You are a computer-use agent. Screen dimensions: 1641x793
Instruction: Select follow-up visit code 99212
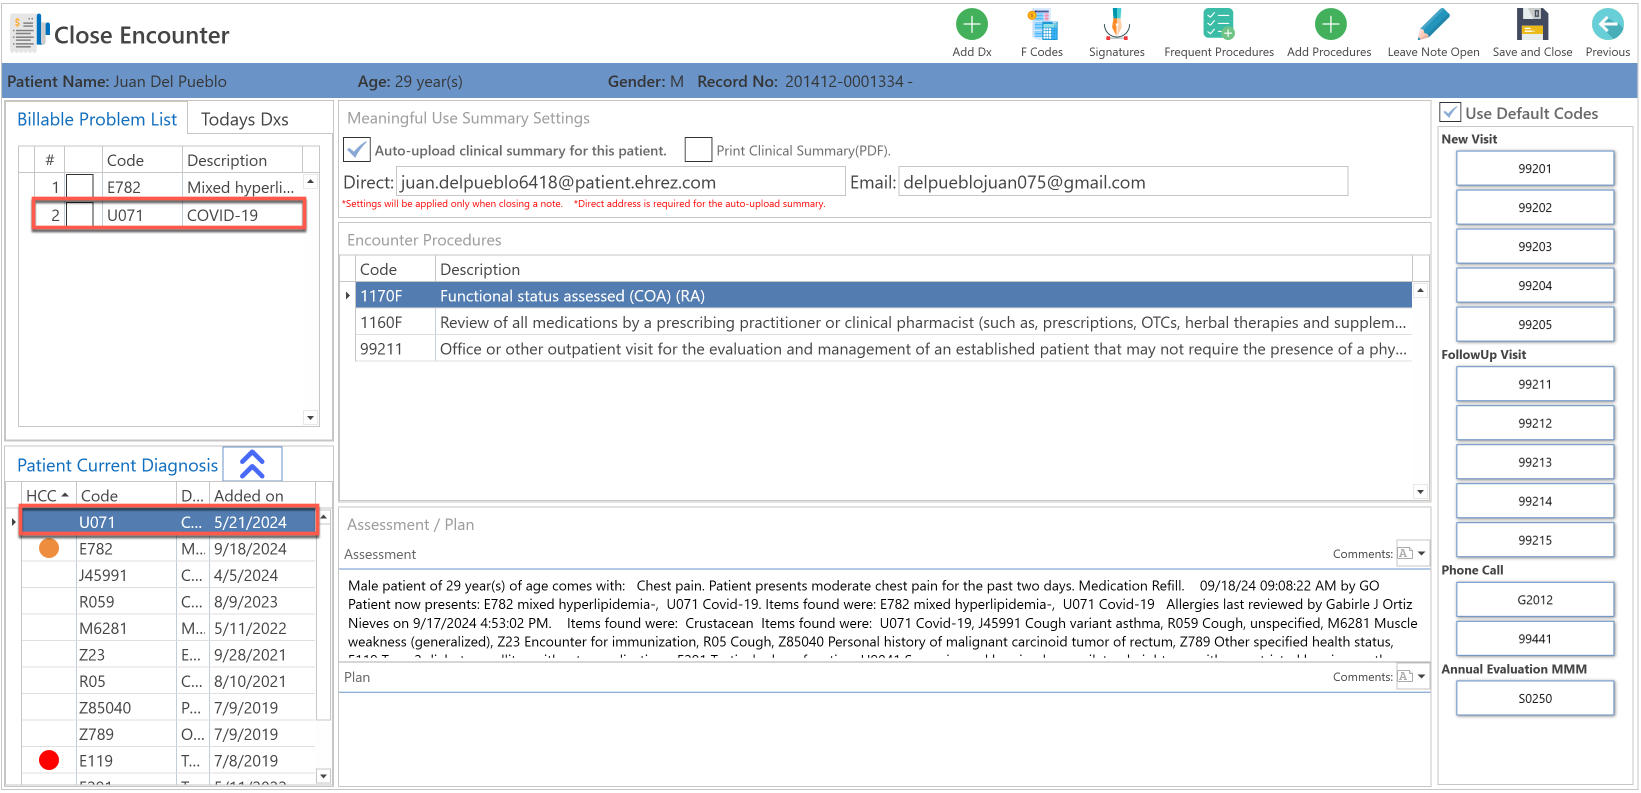tap(1535, 423)
